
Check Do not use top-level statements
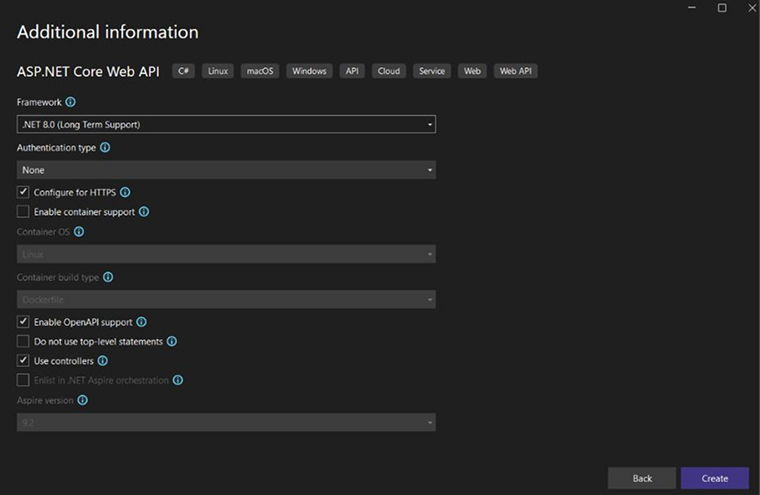[23, 341]
